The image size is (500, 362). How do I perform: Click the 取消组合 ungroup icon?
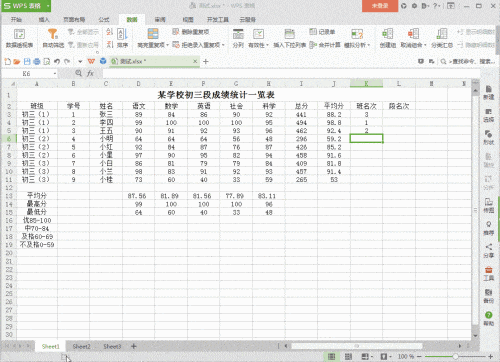(x=413, y=34)
